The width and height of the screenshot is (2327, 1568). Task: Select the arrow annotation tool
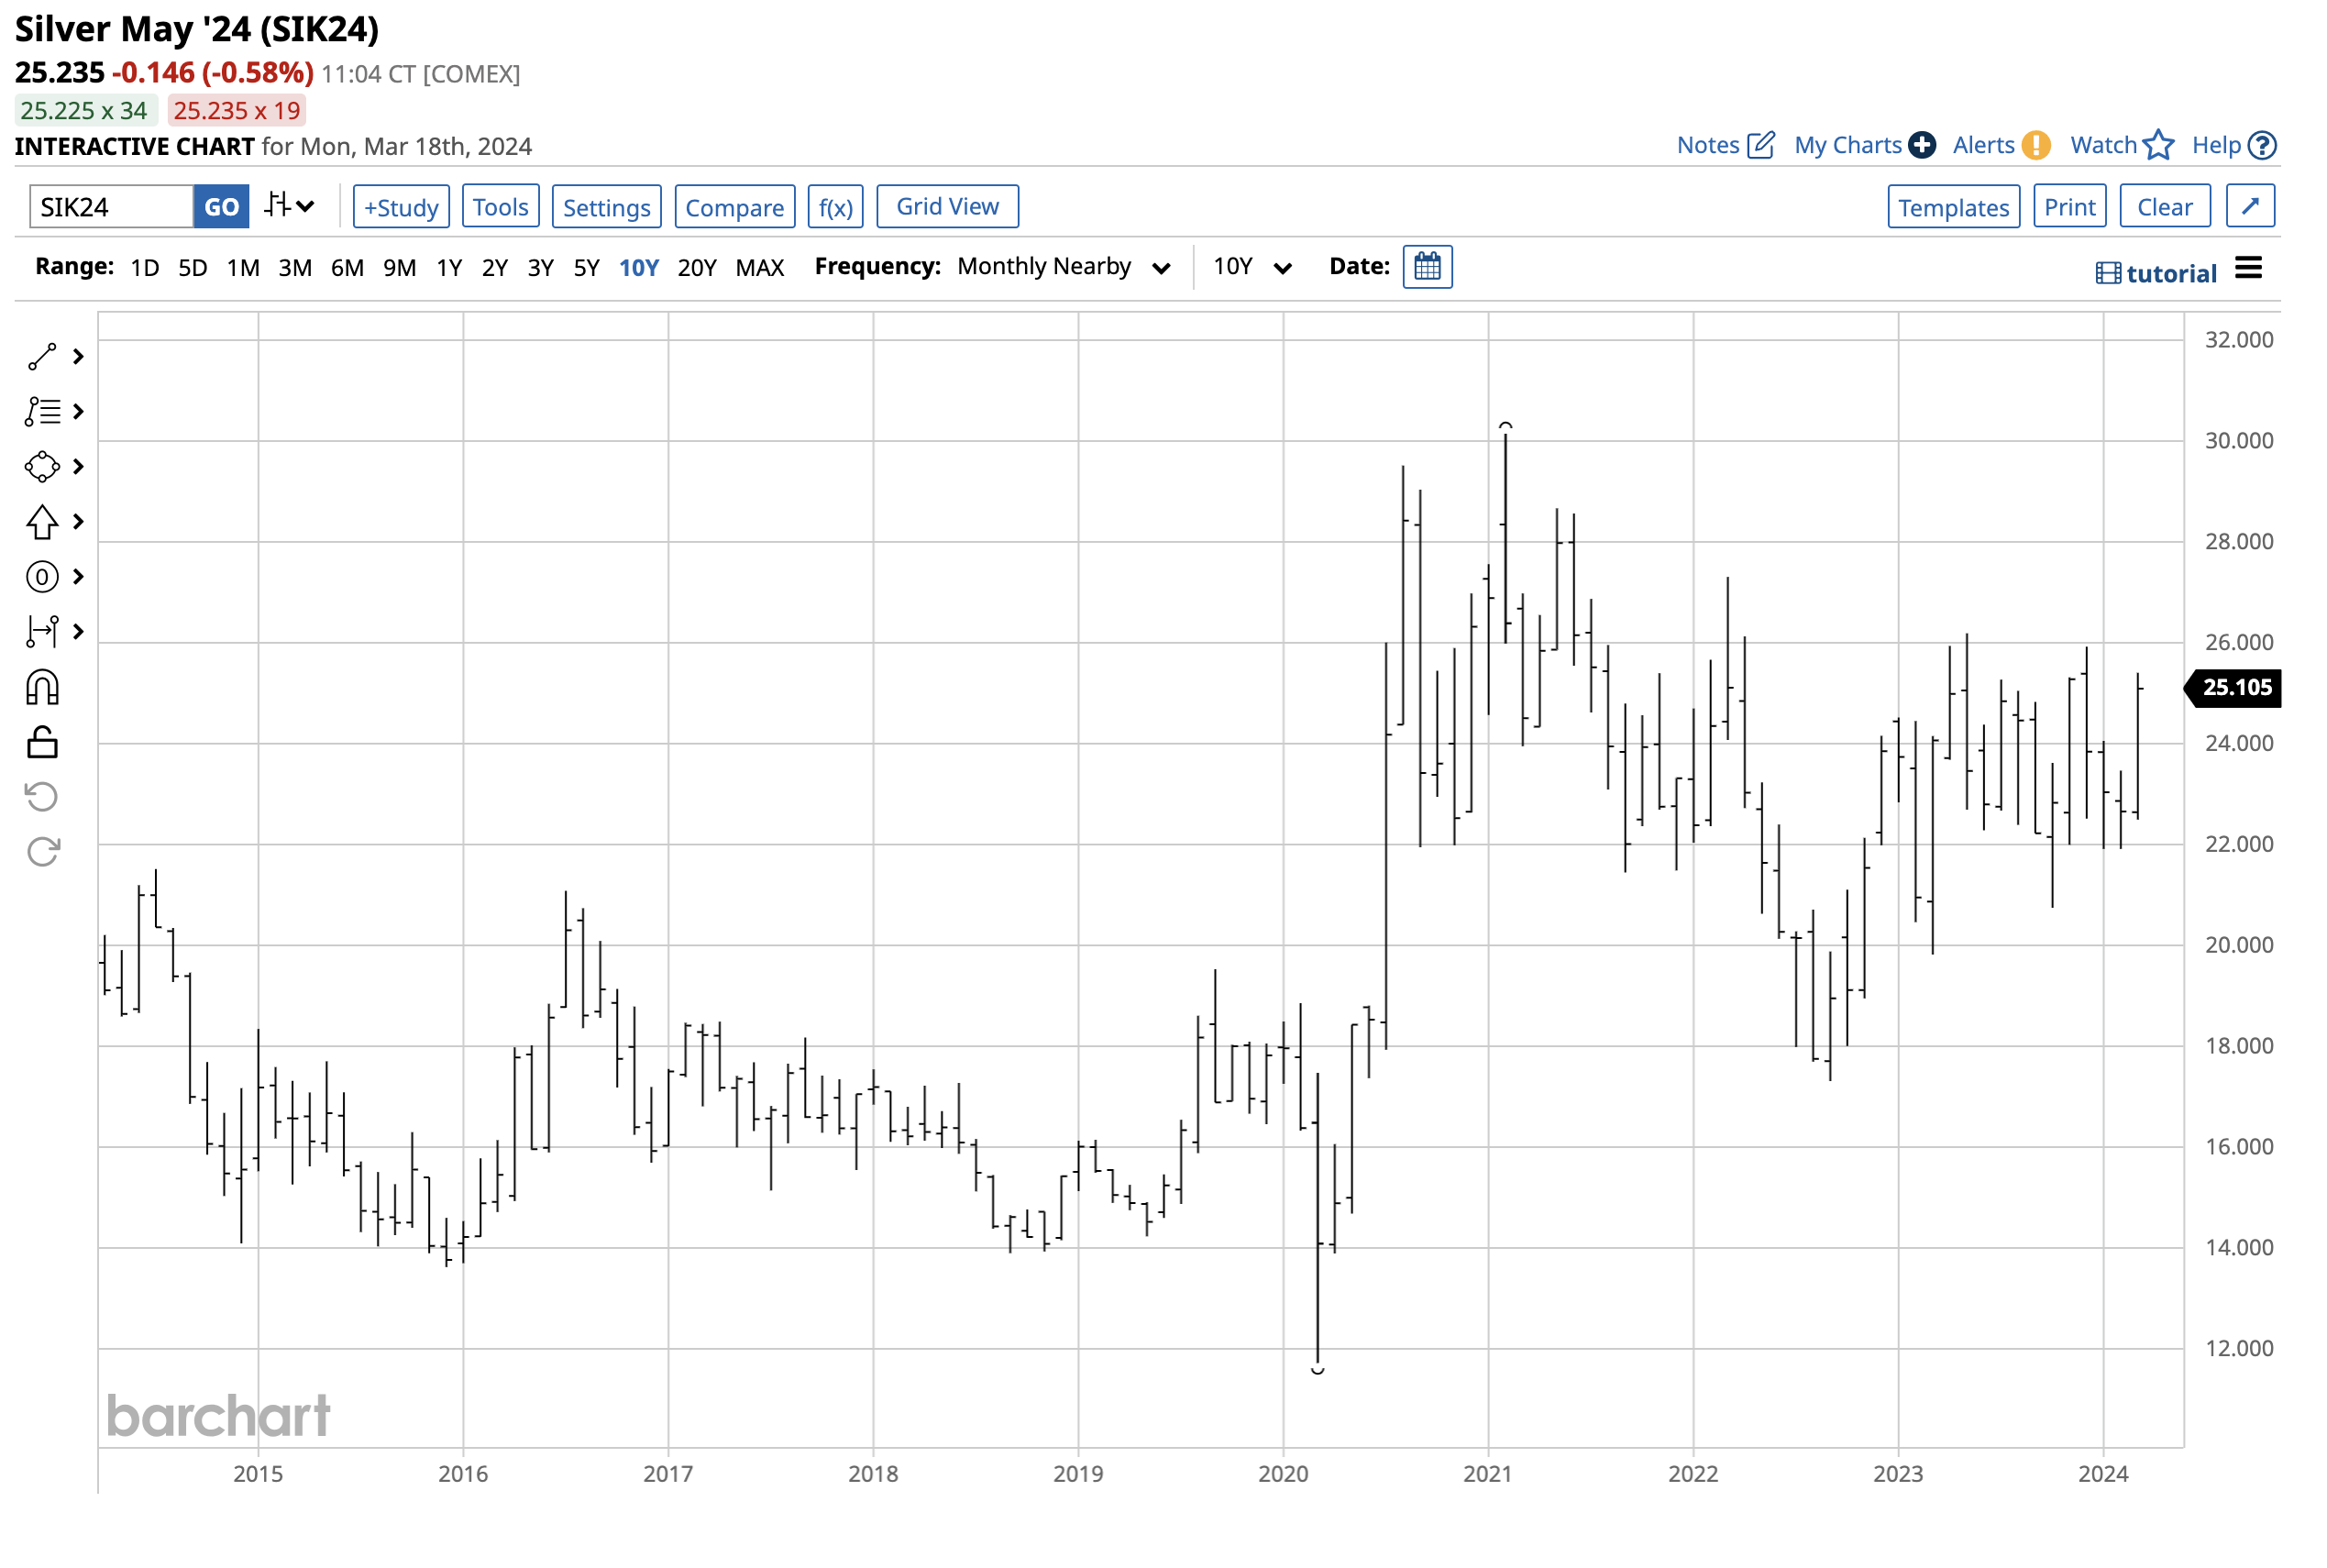tap(42, 521)
